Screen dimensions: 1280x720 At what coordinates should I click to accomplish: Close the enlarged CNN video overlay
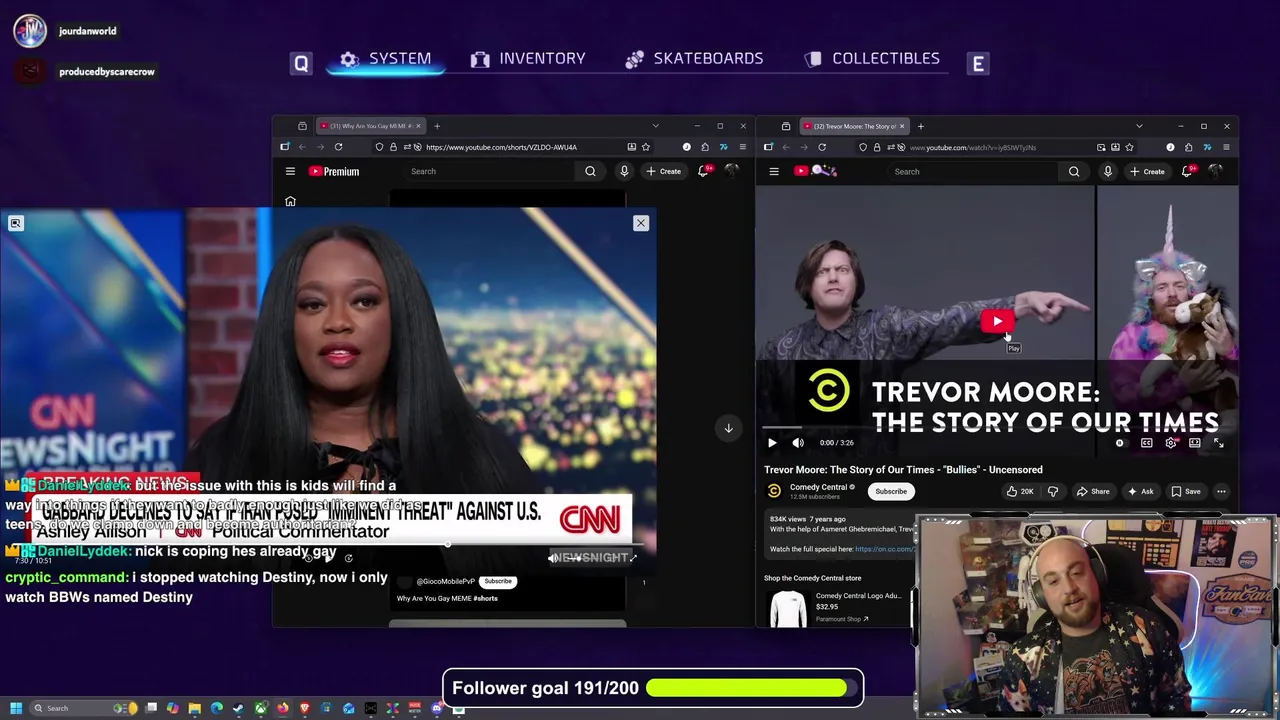click(x=641, y=223)
